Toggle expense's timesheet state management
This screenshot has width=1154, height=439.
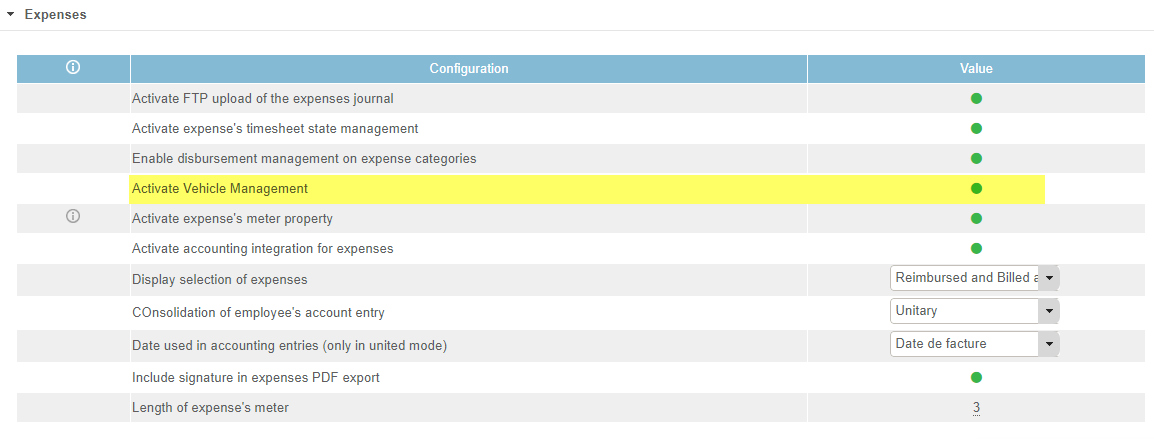[x=976, y=128]
